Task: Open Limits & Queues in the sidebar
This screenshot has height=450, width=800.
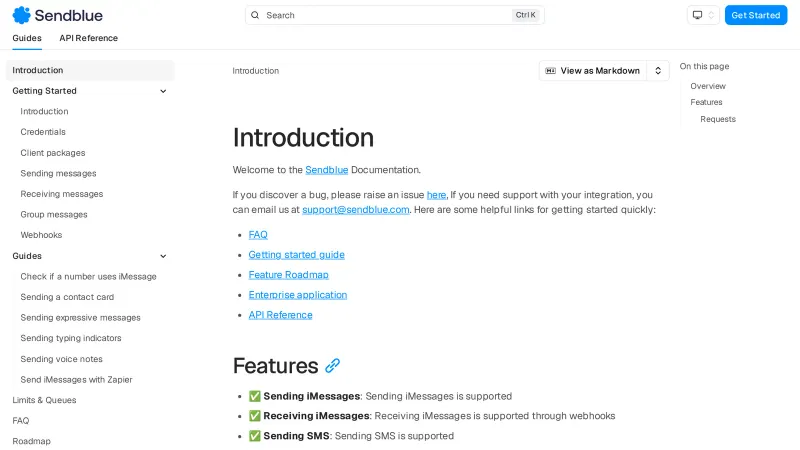Action: pos(44,400)
